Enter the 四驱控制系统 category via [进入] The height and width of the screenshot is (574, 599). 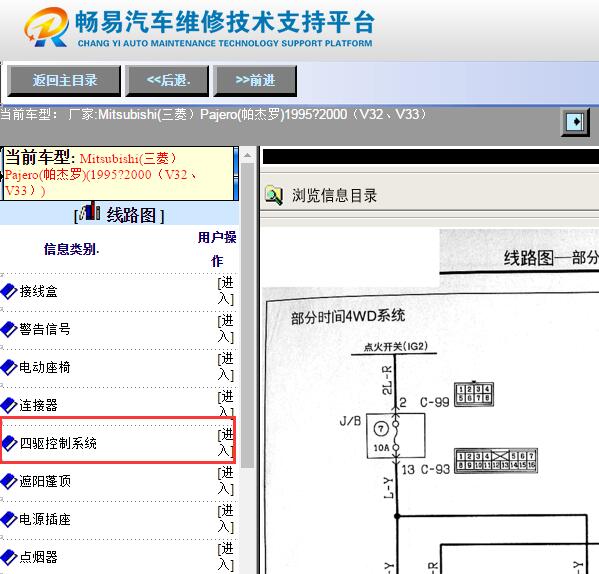[226, 443]
